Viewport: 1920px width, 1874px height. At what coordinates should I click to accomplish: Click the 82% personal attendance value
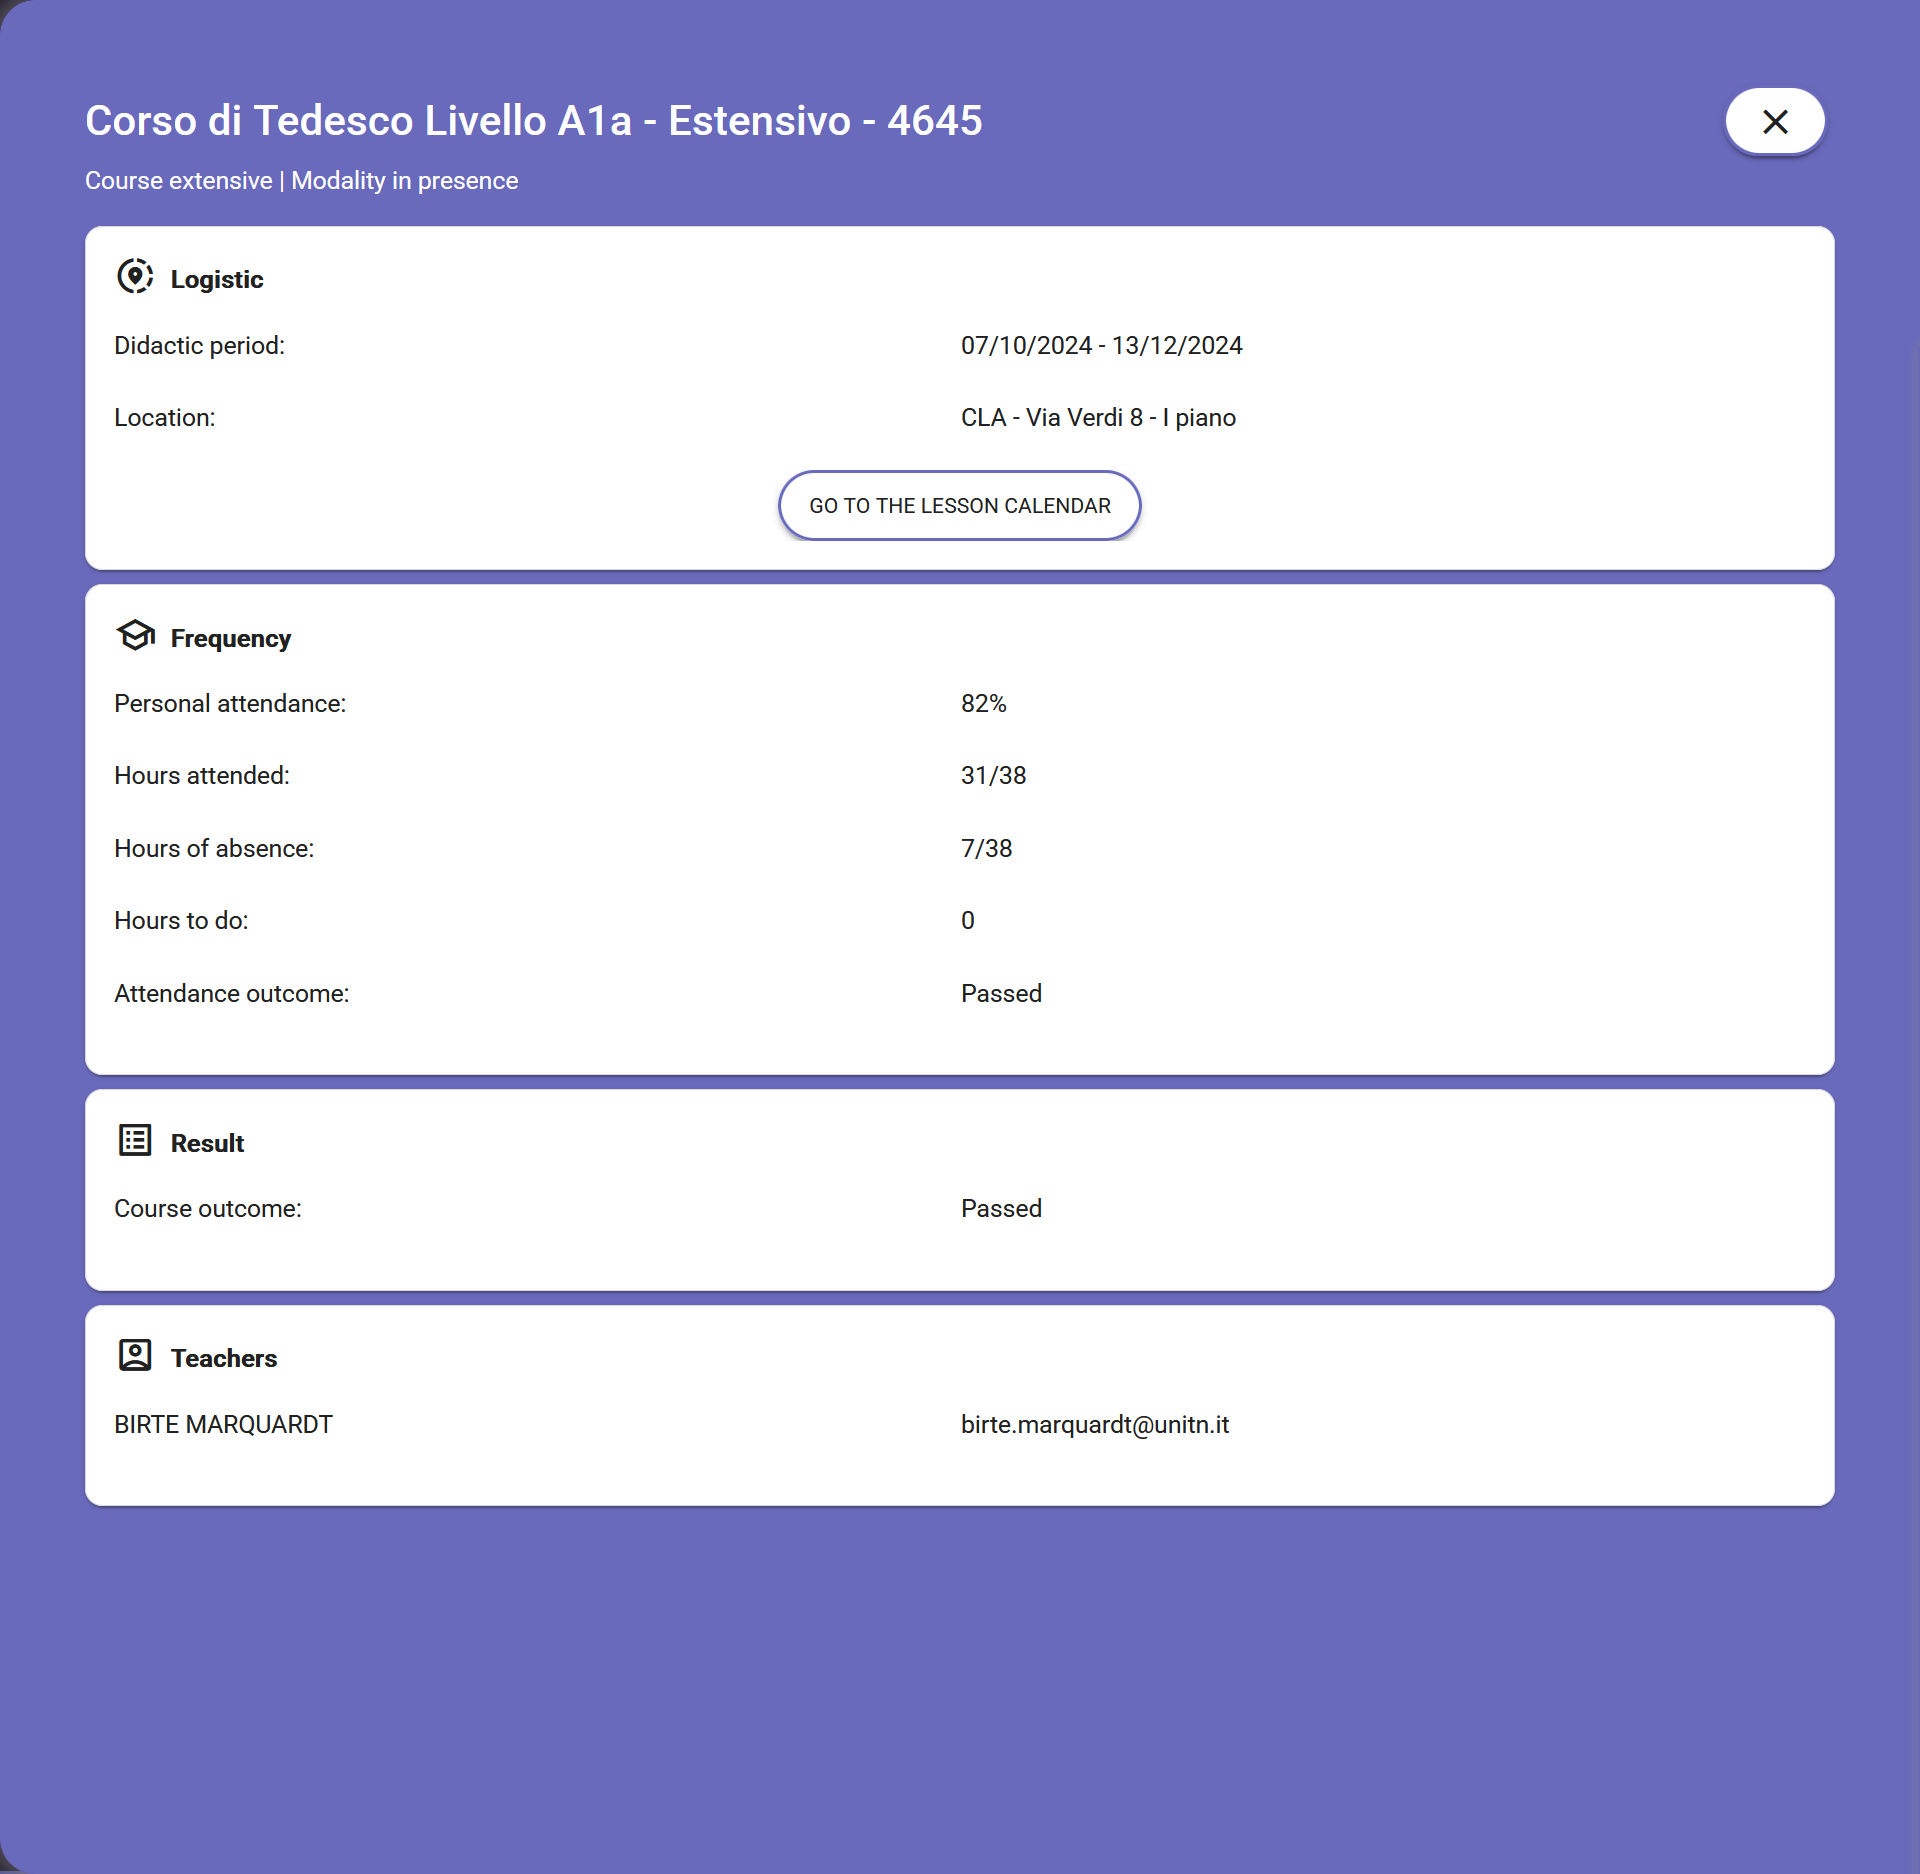coord(983,703)
